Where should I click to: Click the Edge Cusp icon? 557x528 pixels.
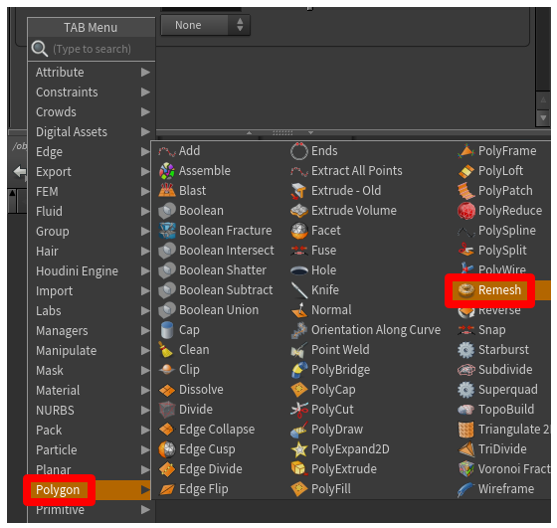tap(167, 449)
